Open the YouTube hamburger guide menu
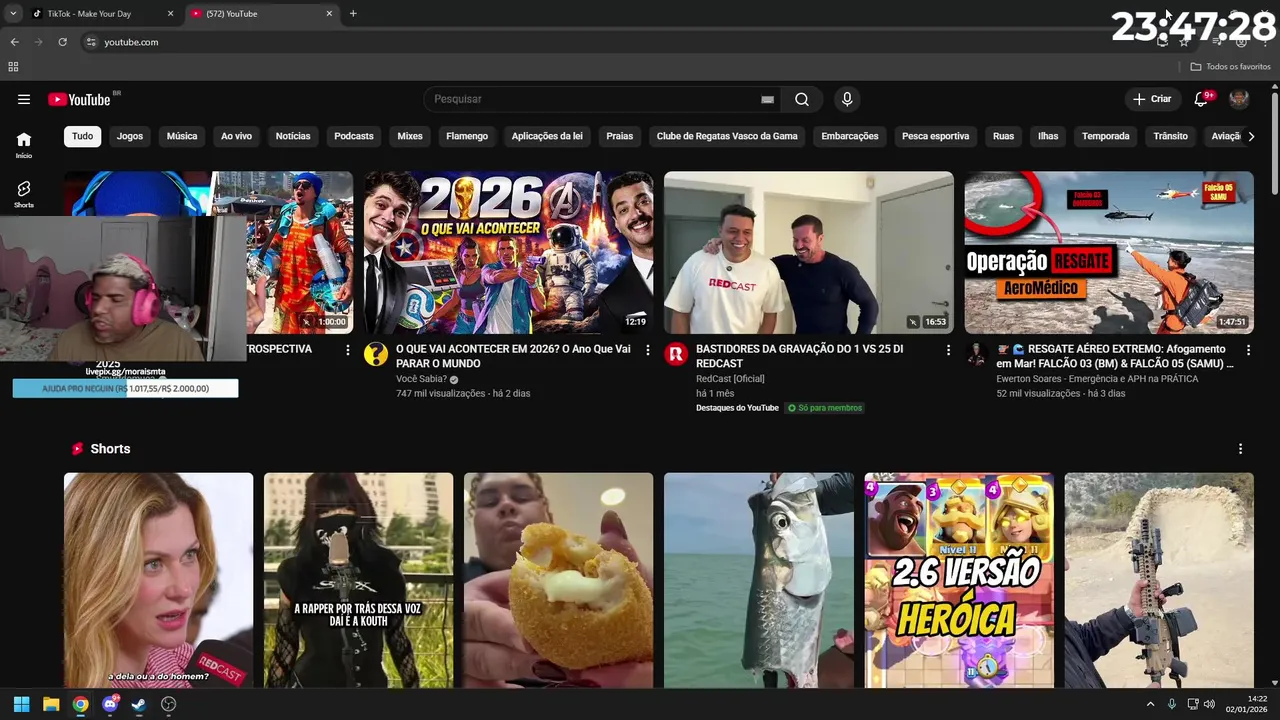This screenshot has width=1280, height=720. [24, 99]
